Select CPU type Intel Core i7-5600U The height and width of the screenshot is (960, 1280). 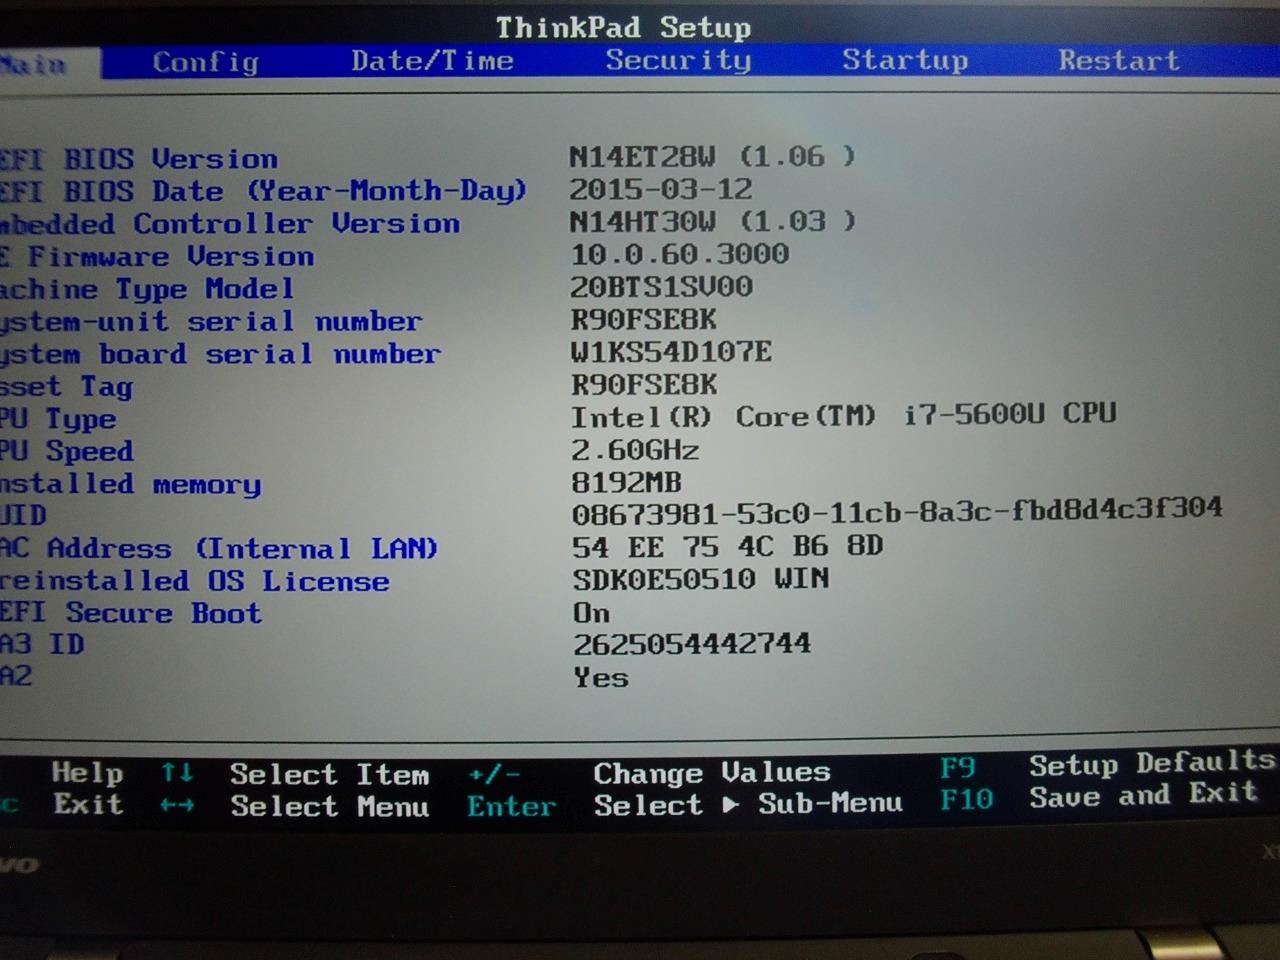(x=843, y=415)
